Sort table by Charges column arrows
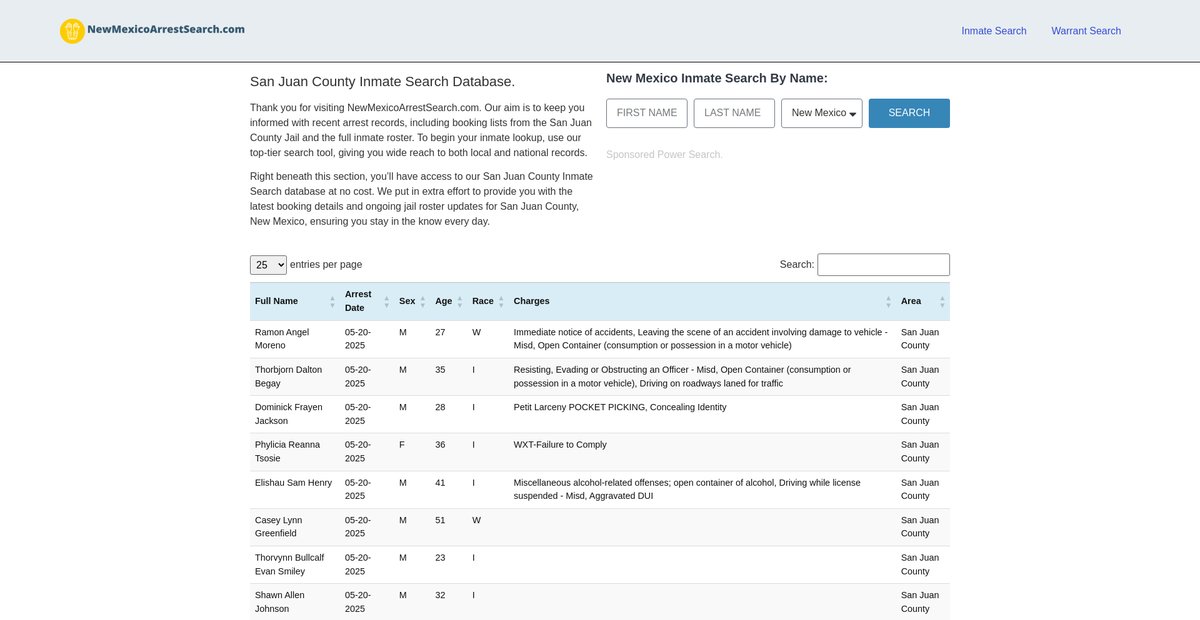The width and height of the screenshot is (1200, 620). tap(888, 301)
